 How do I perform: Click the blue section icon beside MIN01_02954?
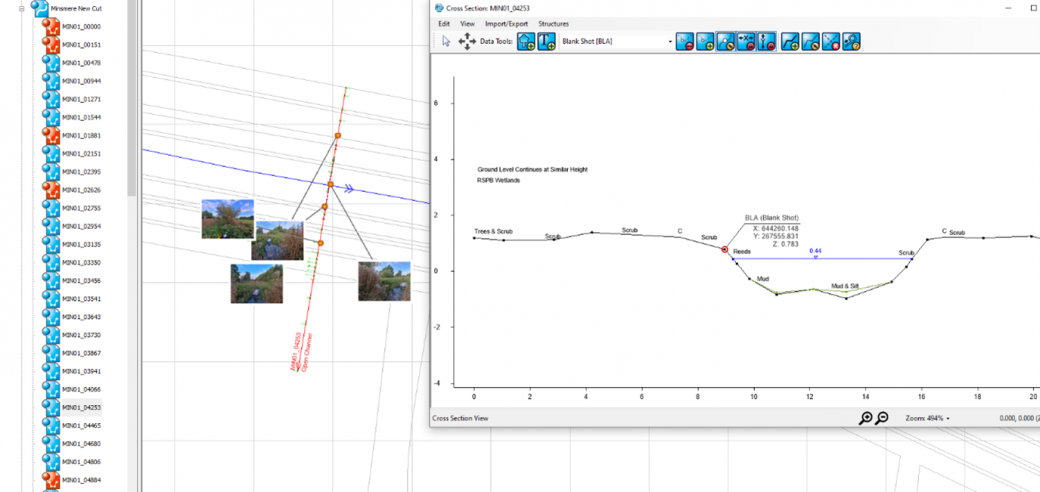click(51, 226)
